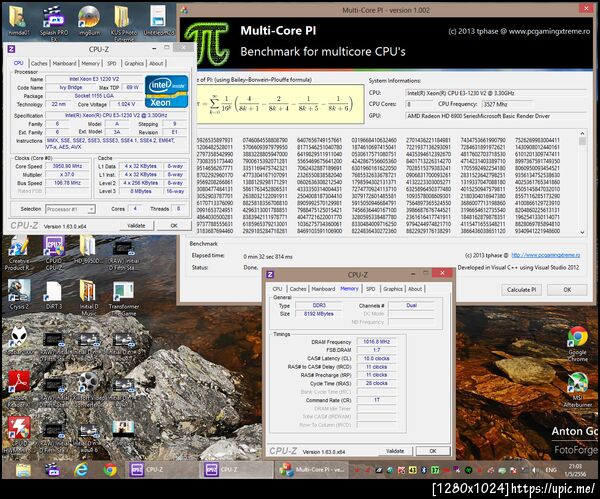Click the yellow 41 temperature tray icon

pyautogui.click(x=412, y=470)
